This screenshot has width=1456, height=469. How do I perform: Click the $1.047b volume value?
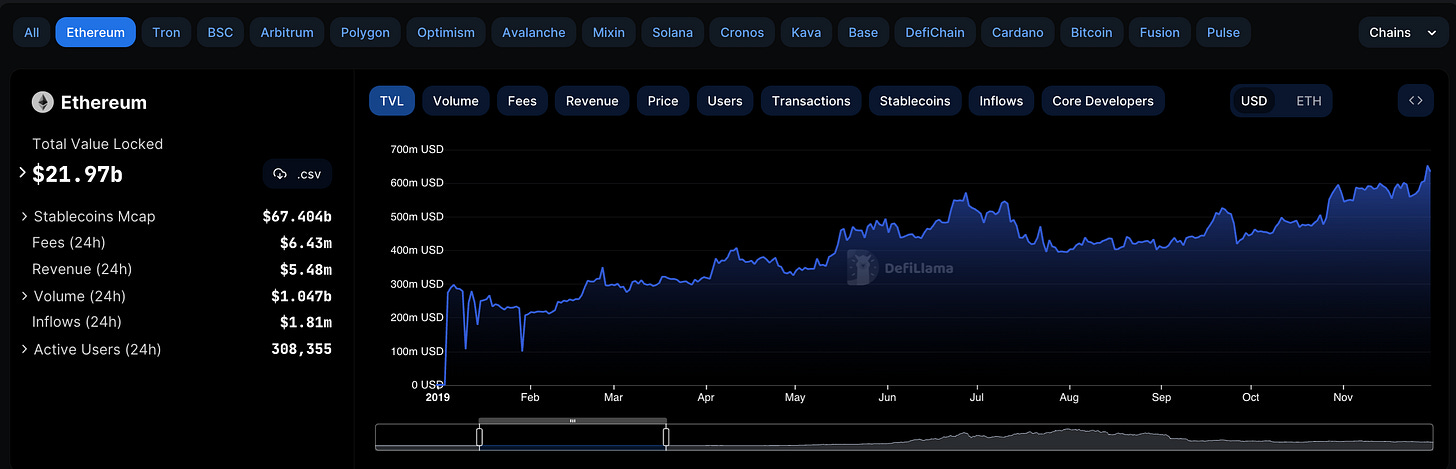click(x=301, y=296)
